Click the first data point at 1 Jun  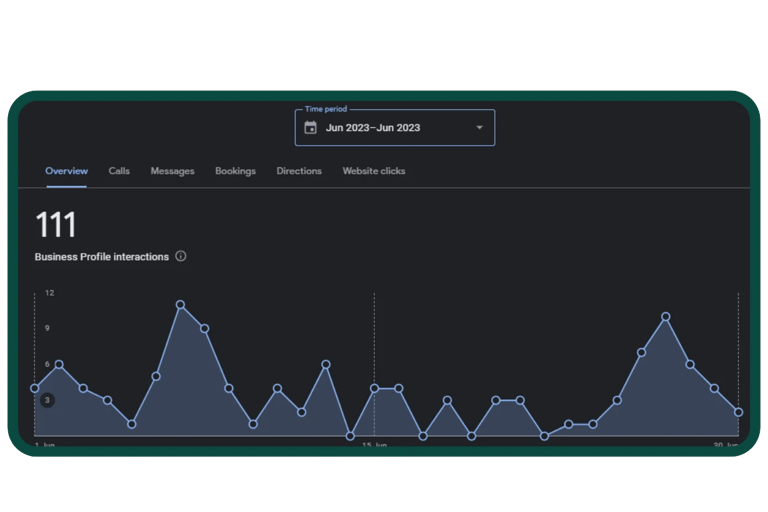tap(35, 389)
